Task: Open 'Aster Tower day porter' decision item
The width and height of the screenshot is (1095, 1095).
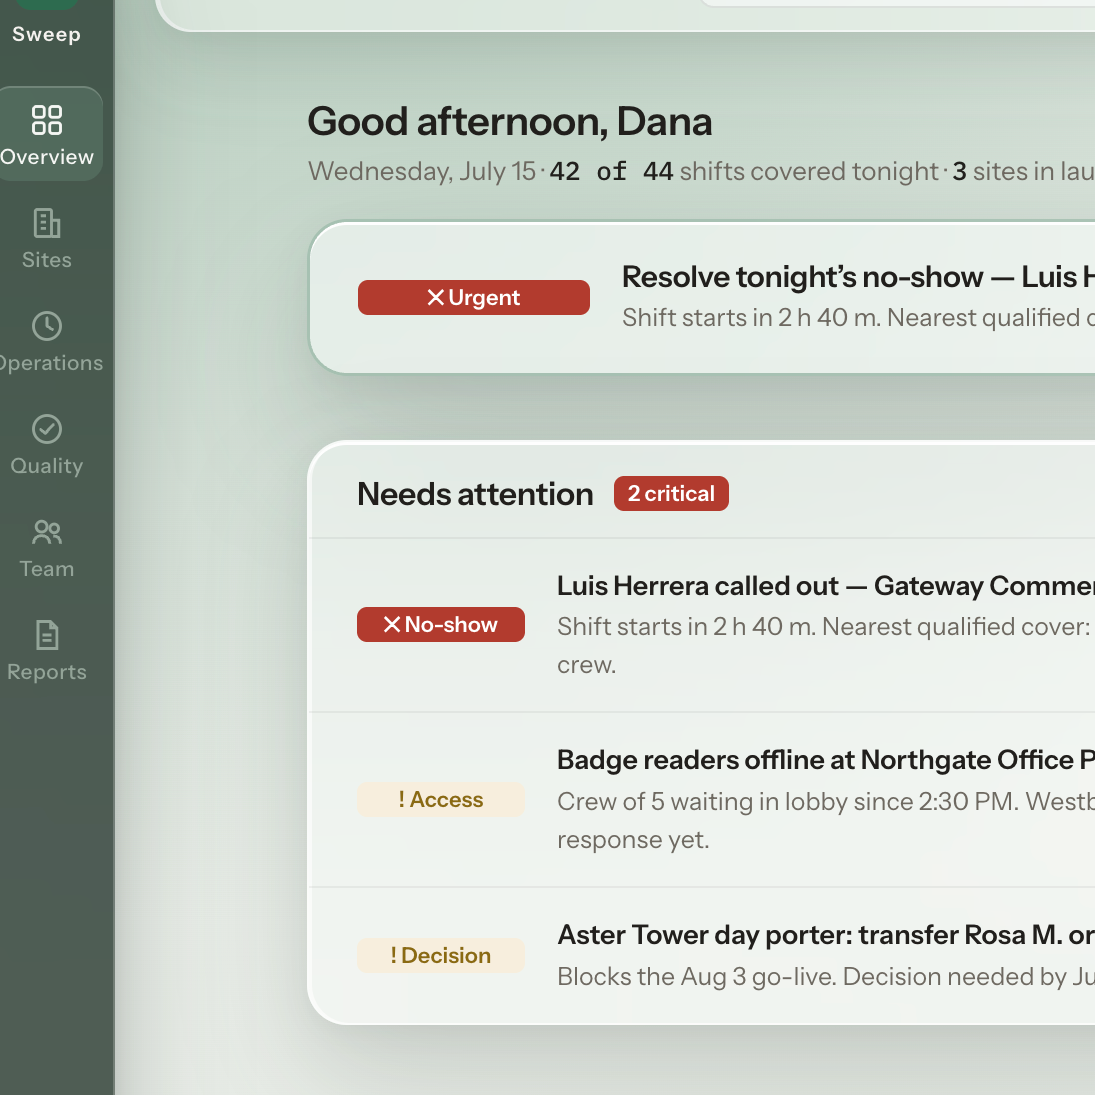Action: 825,935
